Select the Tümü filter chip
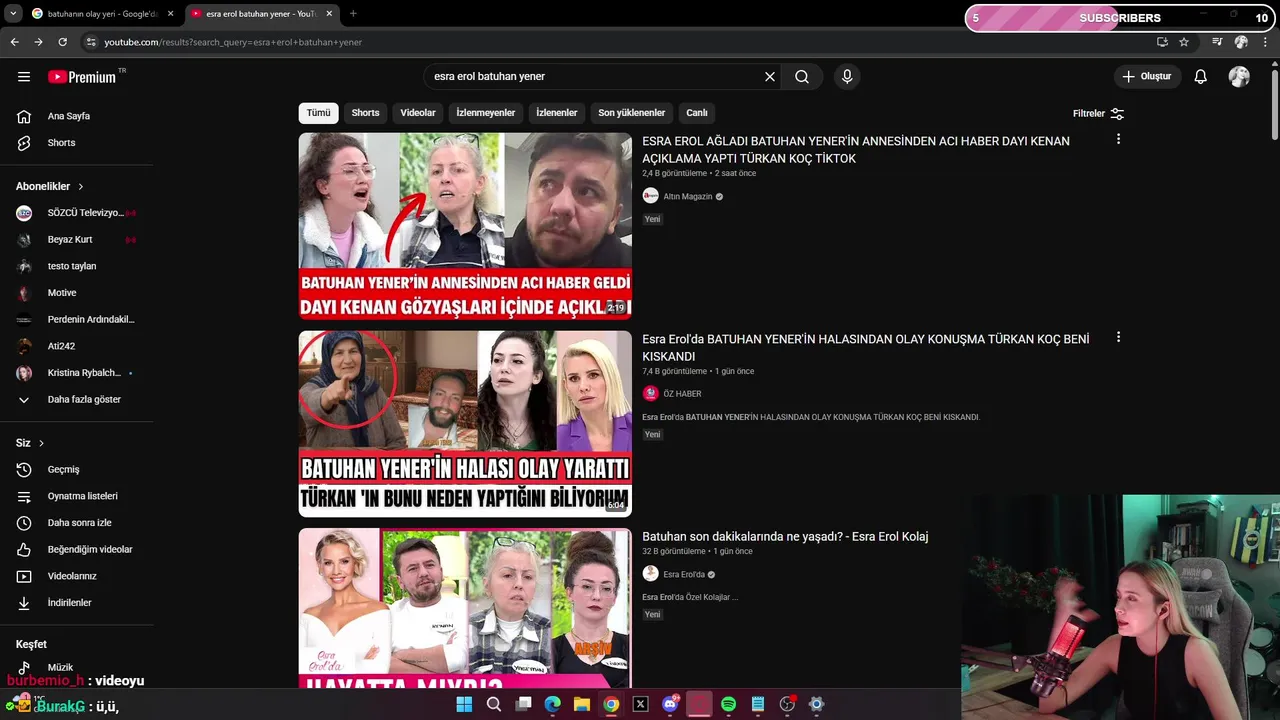Image resolution: width=1280 pixels, height=720 pixels. click(318, 113)
